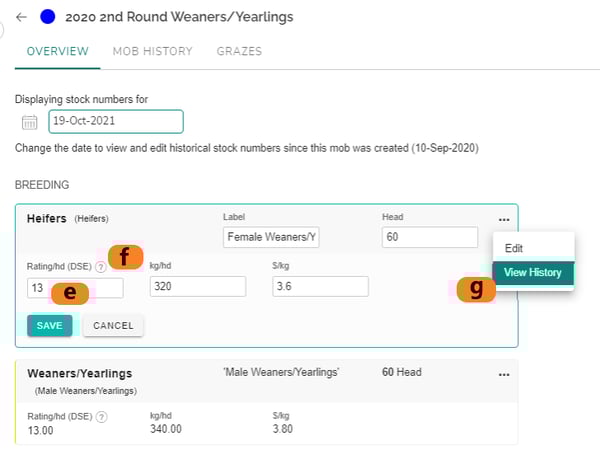Switch to the Overview tab
600x450 pixels.
click(x=58, y=51)
